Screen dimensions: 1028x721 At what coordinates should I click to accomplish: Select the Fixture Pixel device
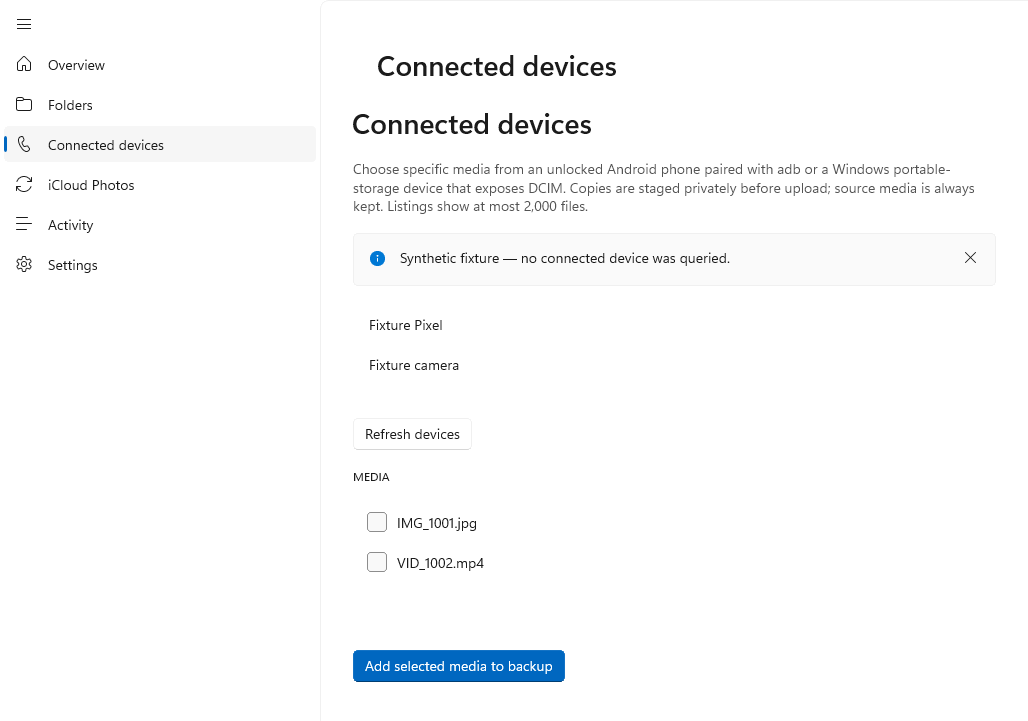click(674, 325)
